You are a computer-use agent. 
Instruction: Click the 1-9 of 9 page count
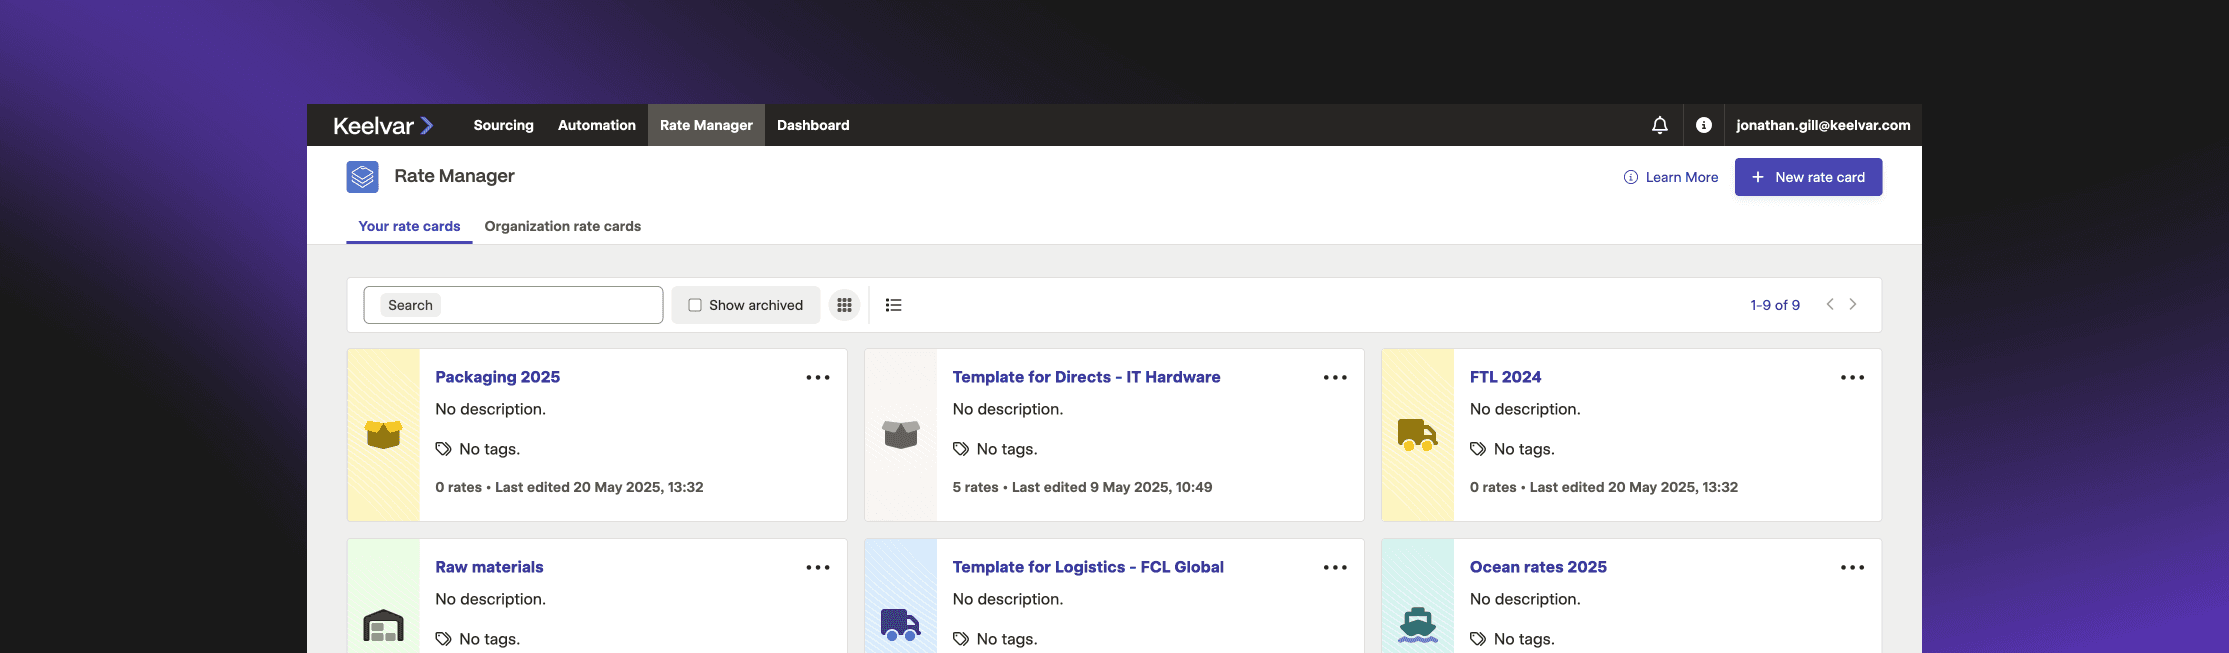(x=1775, y=305)
